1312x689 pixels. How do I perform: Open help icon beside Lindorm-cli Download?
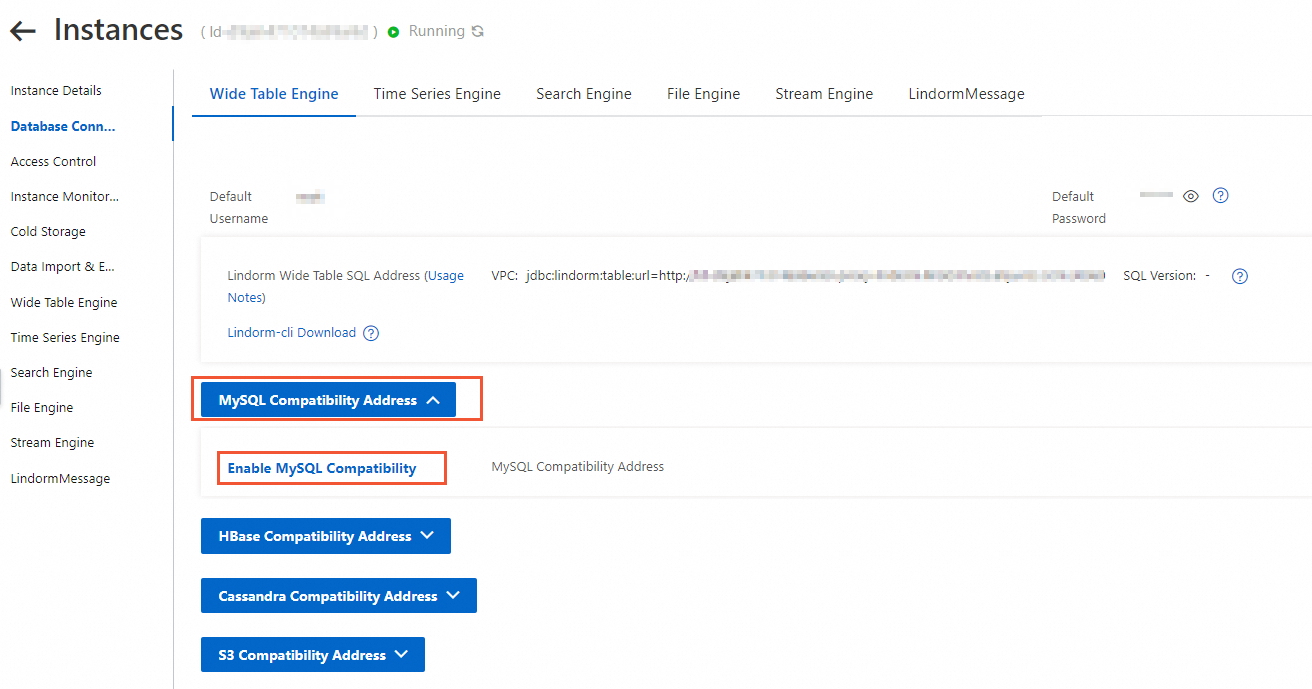click(371, 333)
